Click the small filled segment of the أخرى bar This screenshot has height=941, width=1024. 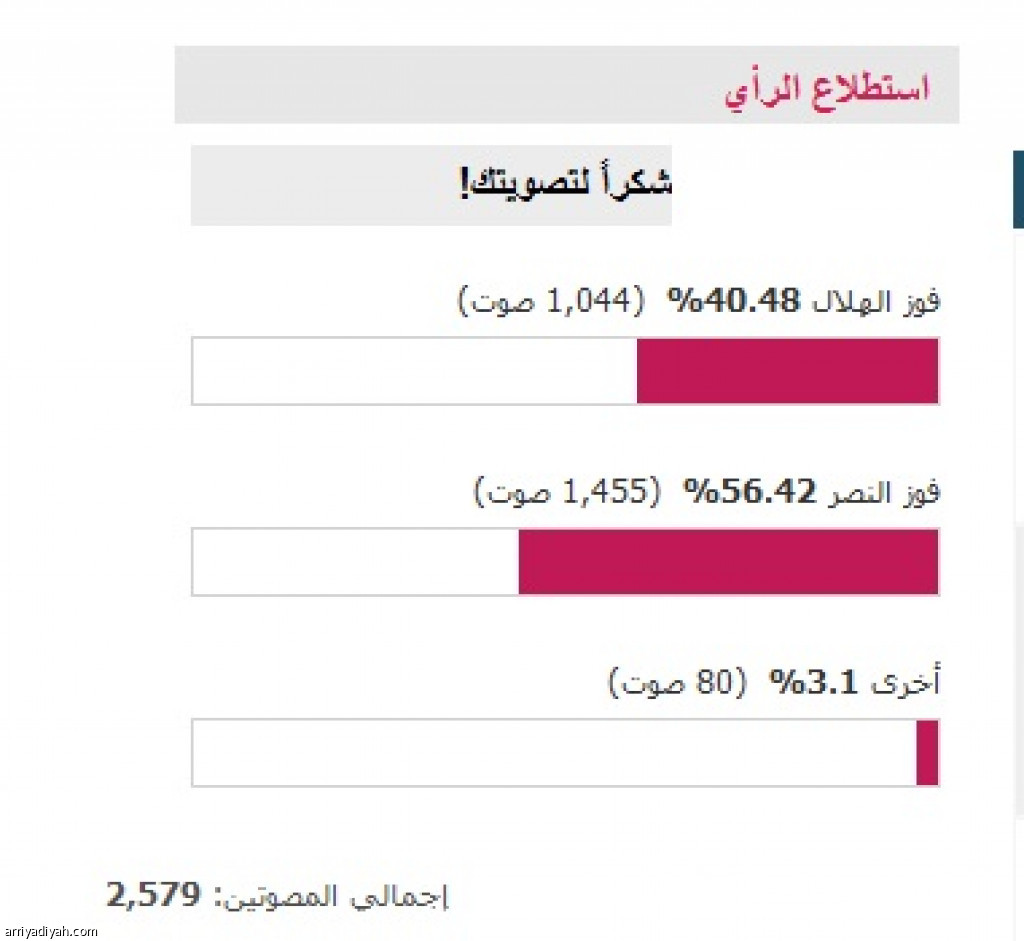(x=927, y=753)
